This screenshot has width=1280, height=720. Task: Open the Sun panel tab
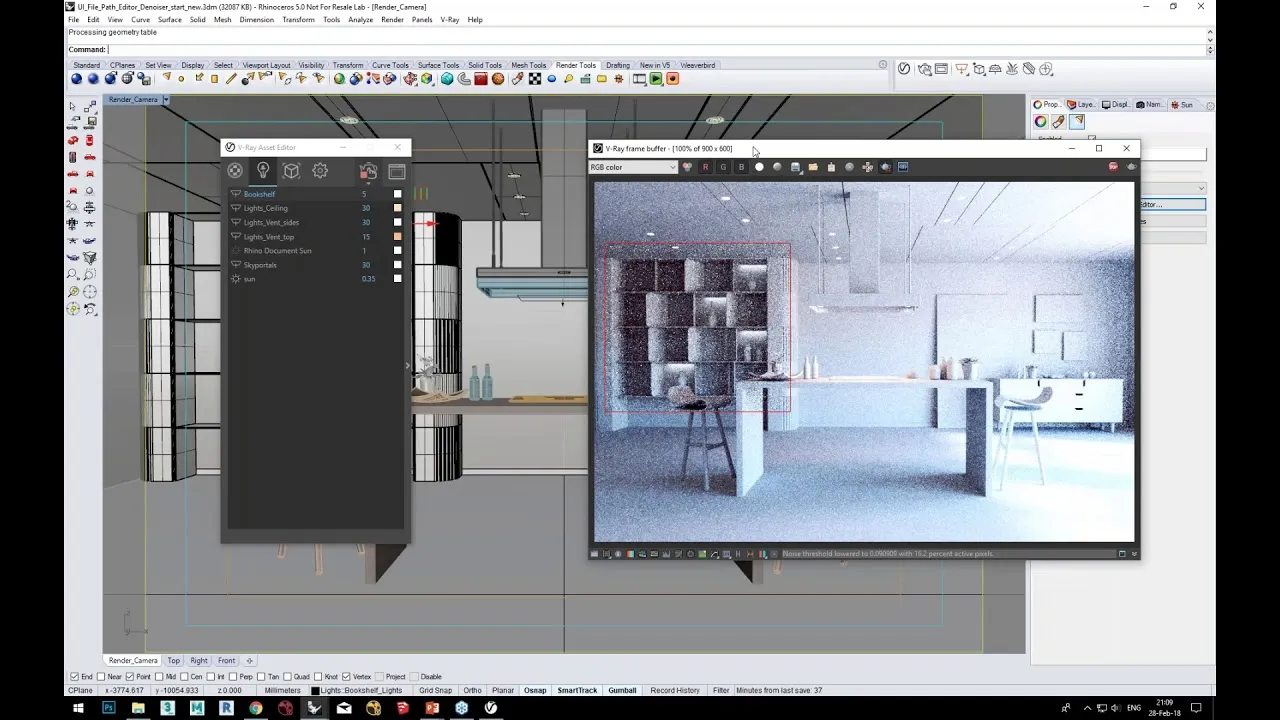[1183, 105]
